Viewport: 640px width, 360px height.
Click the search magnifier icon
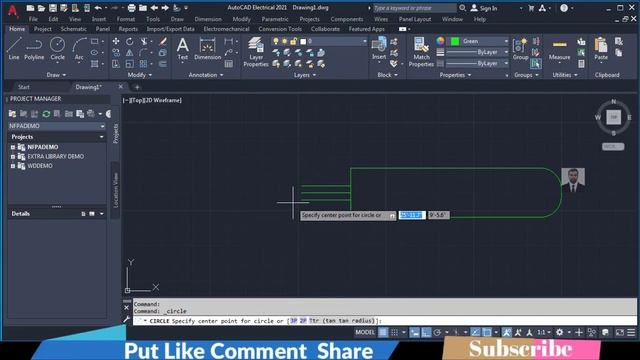point(462,8)
